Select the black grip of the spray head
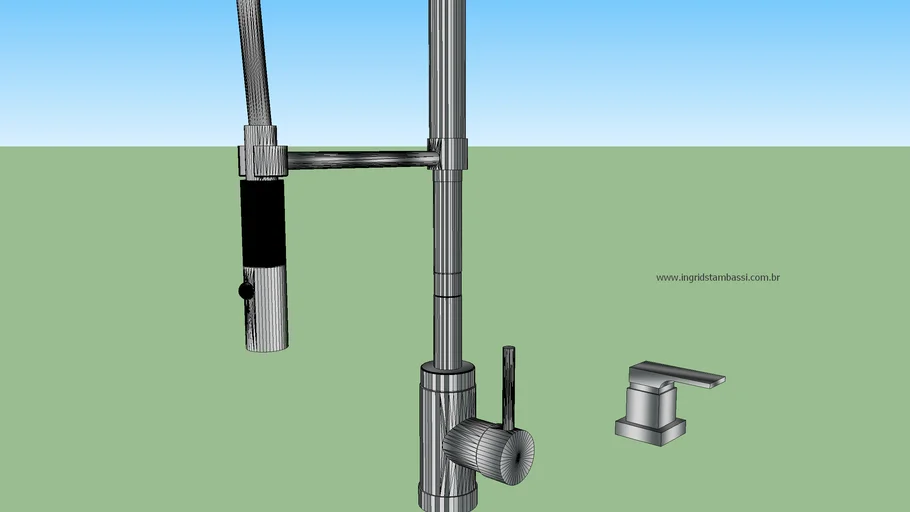The height and width of the screenshot is (512, 910). (263, 220)
